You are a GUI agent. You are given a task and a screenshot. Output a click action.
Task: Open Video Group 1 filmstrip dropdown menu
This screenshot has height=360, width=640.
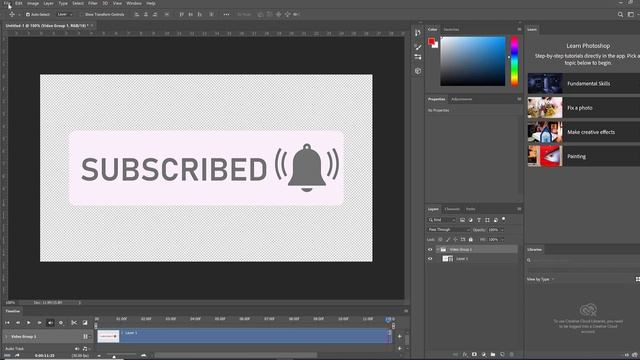86,337
